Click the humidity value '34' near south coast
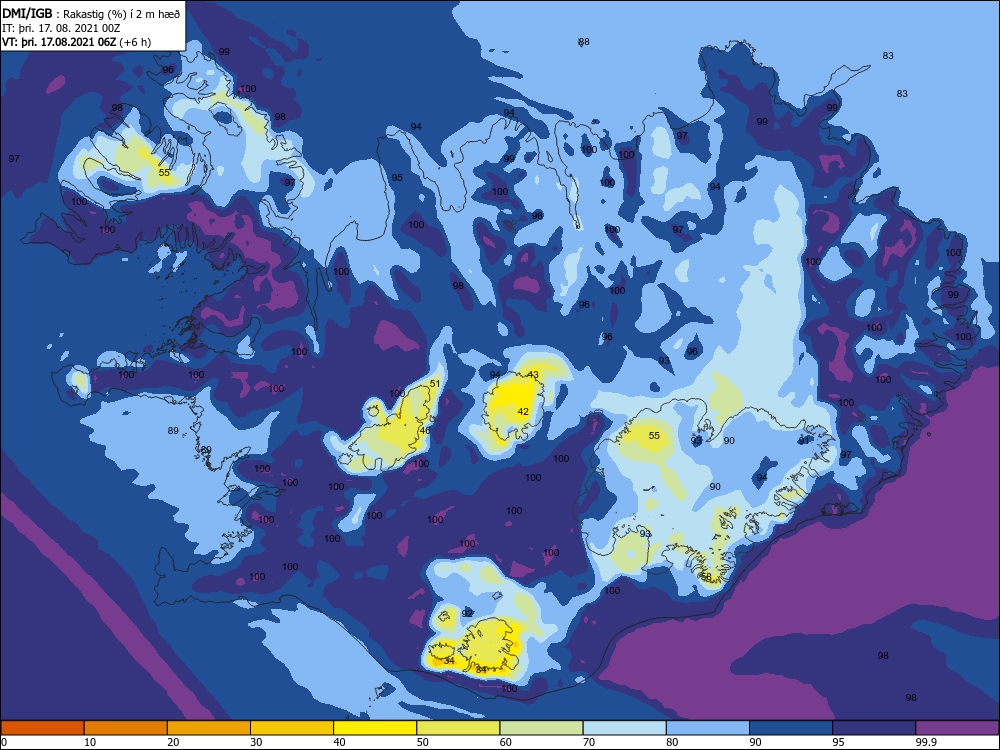 [449, 660]
